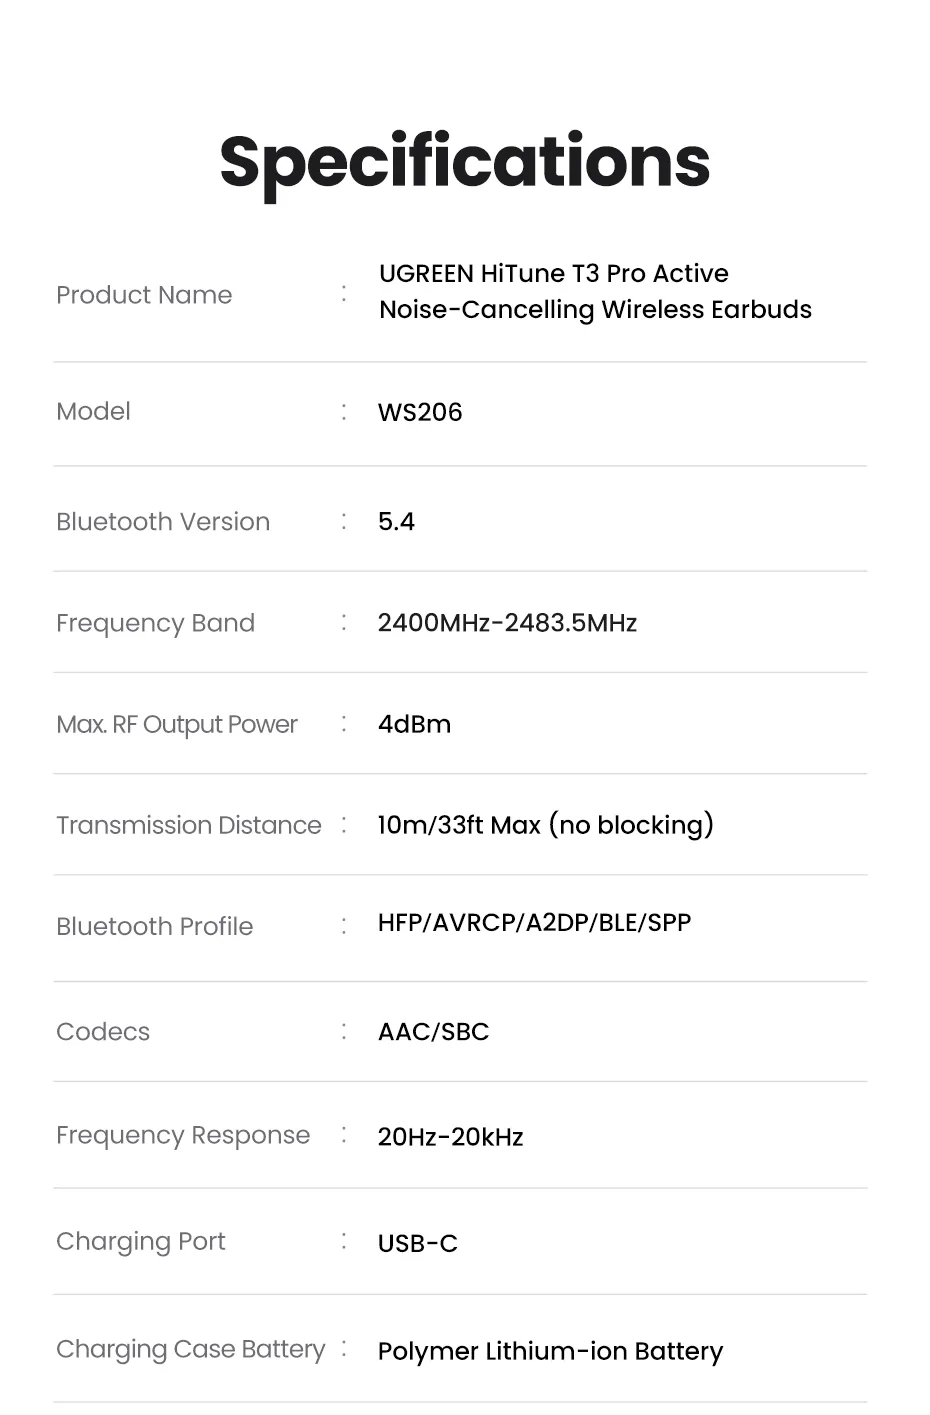Click the Codecs label
Viewport: 930px width, 1415px height.
point(103,1031)
